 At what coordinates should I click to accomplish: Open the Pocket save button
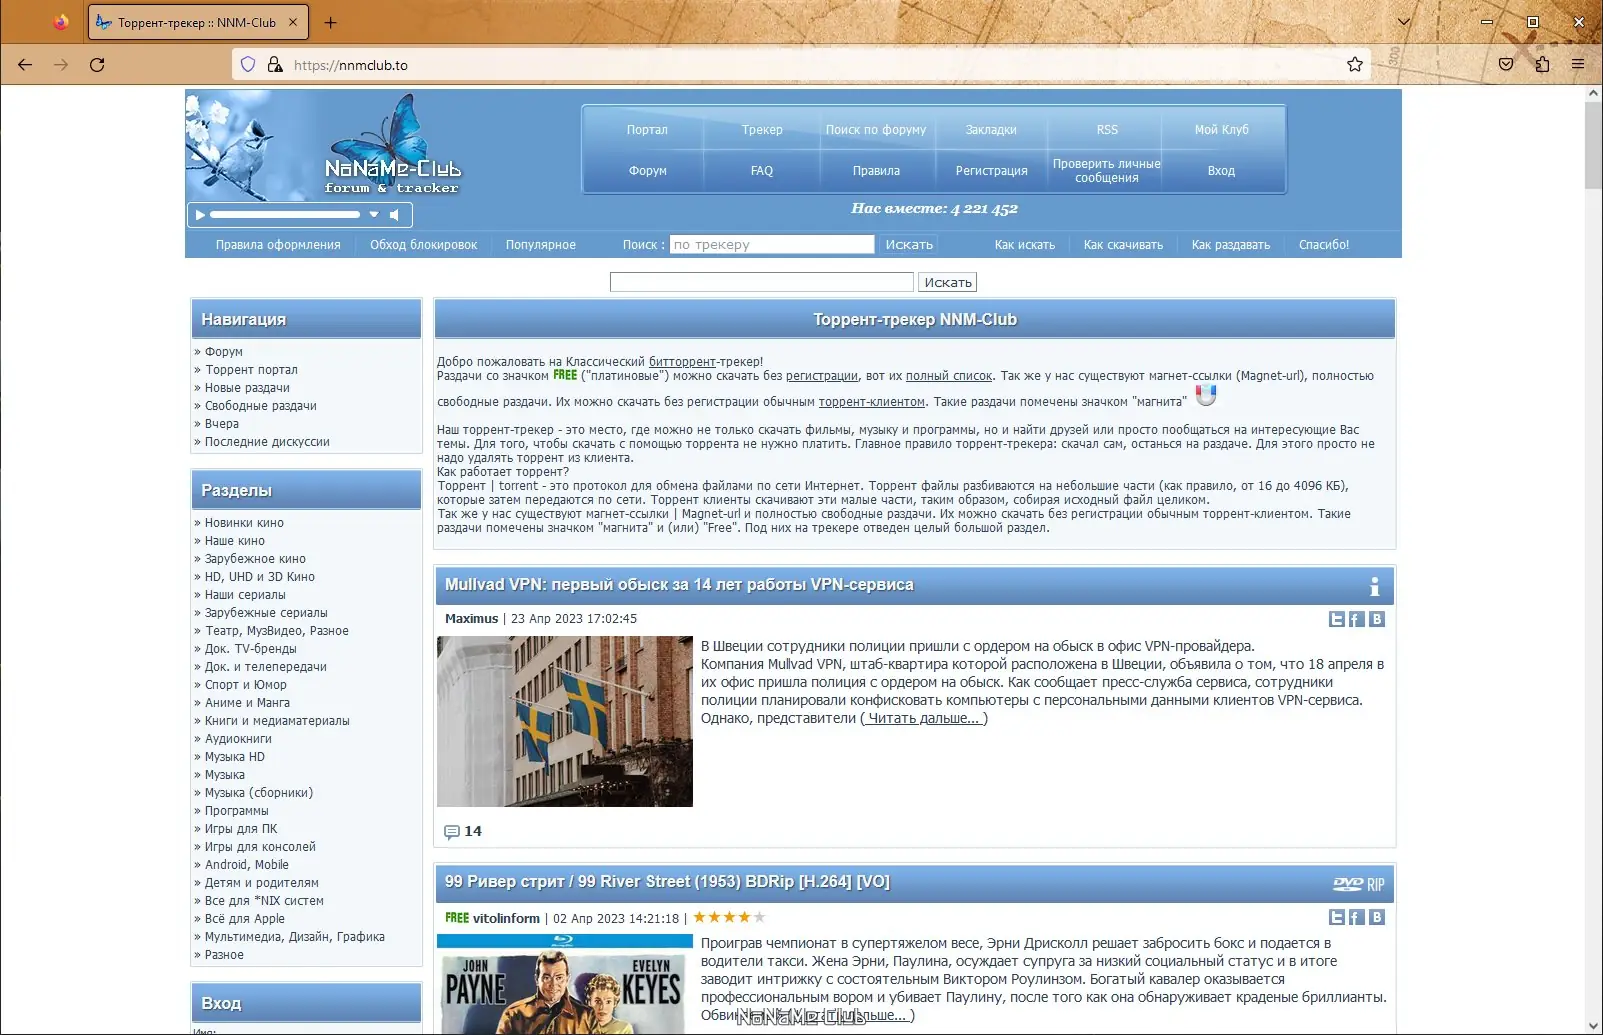tap(1506, 65)
